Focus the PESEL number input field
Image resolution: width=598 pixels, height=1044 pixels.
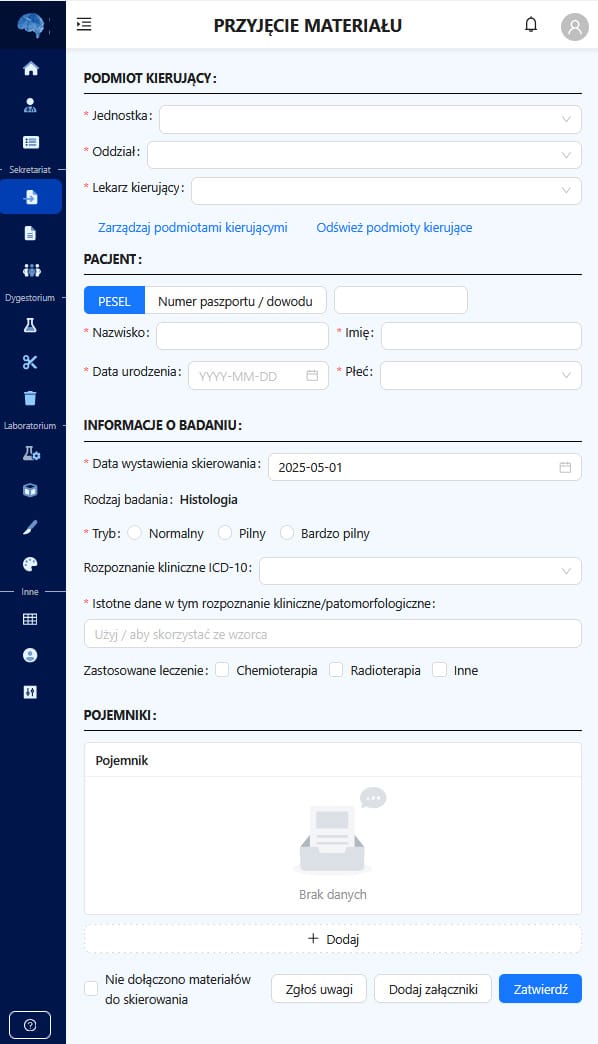tap(401, 300)
